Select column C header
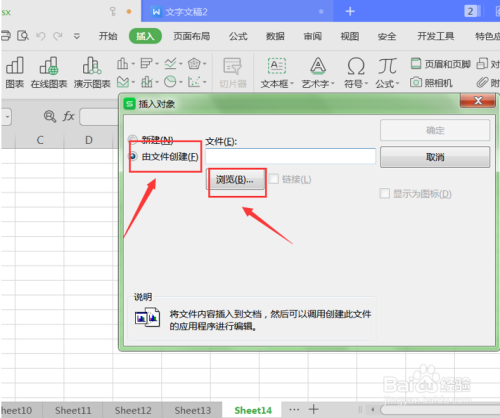500x418 pixels. [x=40, y=140]
